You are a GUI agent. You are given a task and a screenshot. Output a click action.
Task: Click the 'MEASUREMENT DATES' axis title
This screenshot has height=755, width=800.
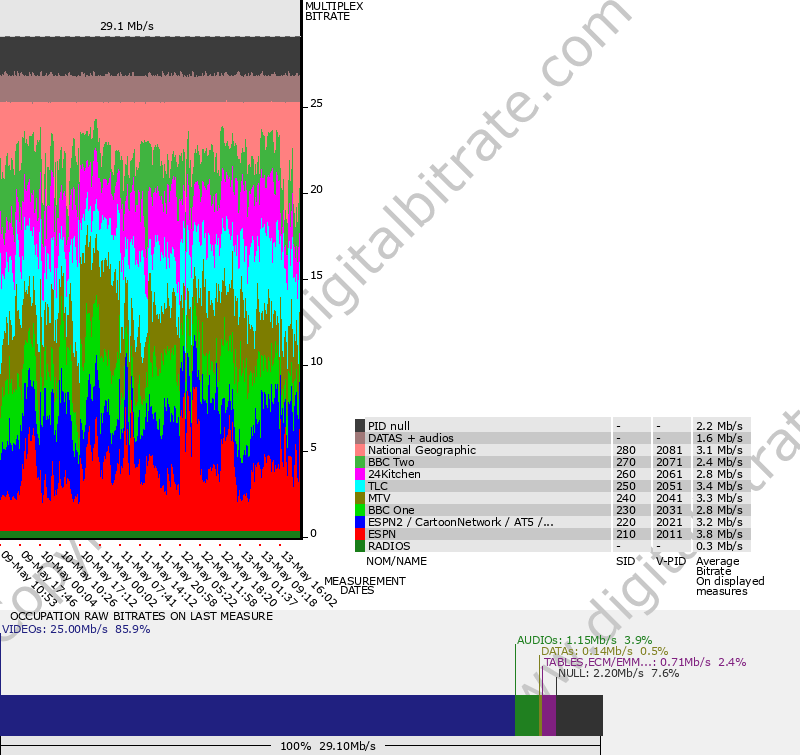[365, 586]
